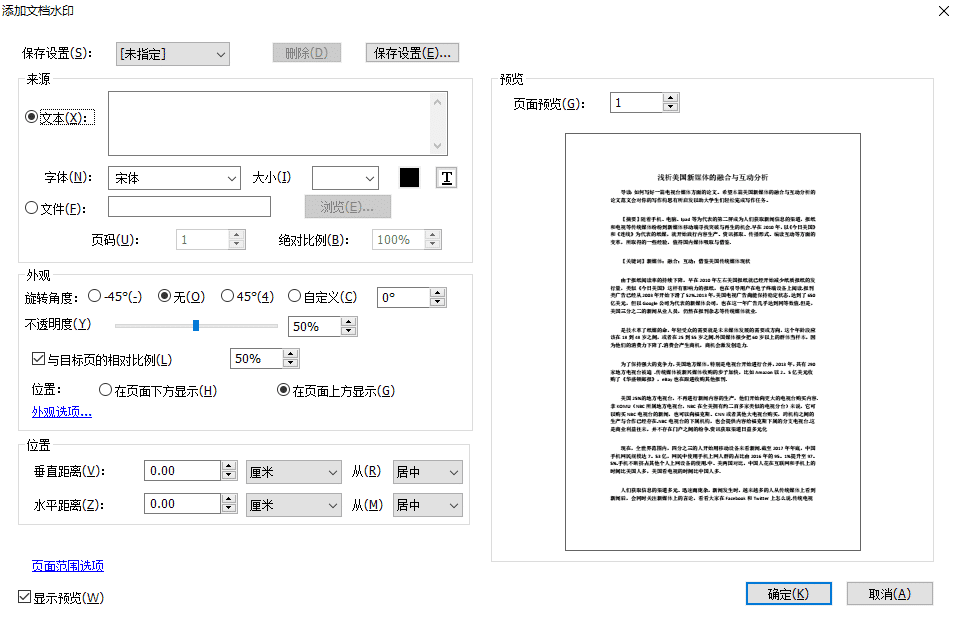Increase the page preview number stepper

tap(671, 98)
